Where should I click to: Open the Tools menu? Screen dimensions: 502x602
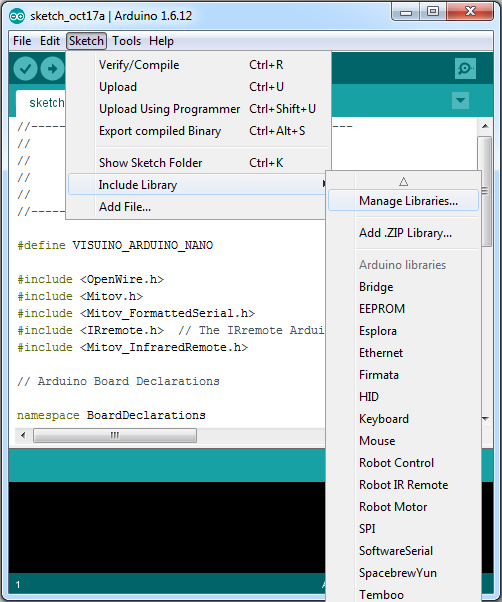point(126,41)
